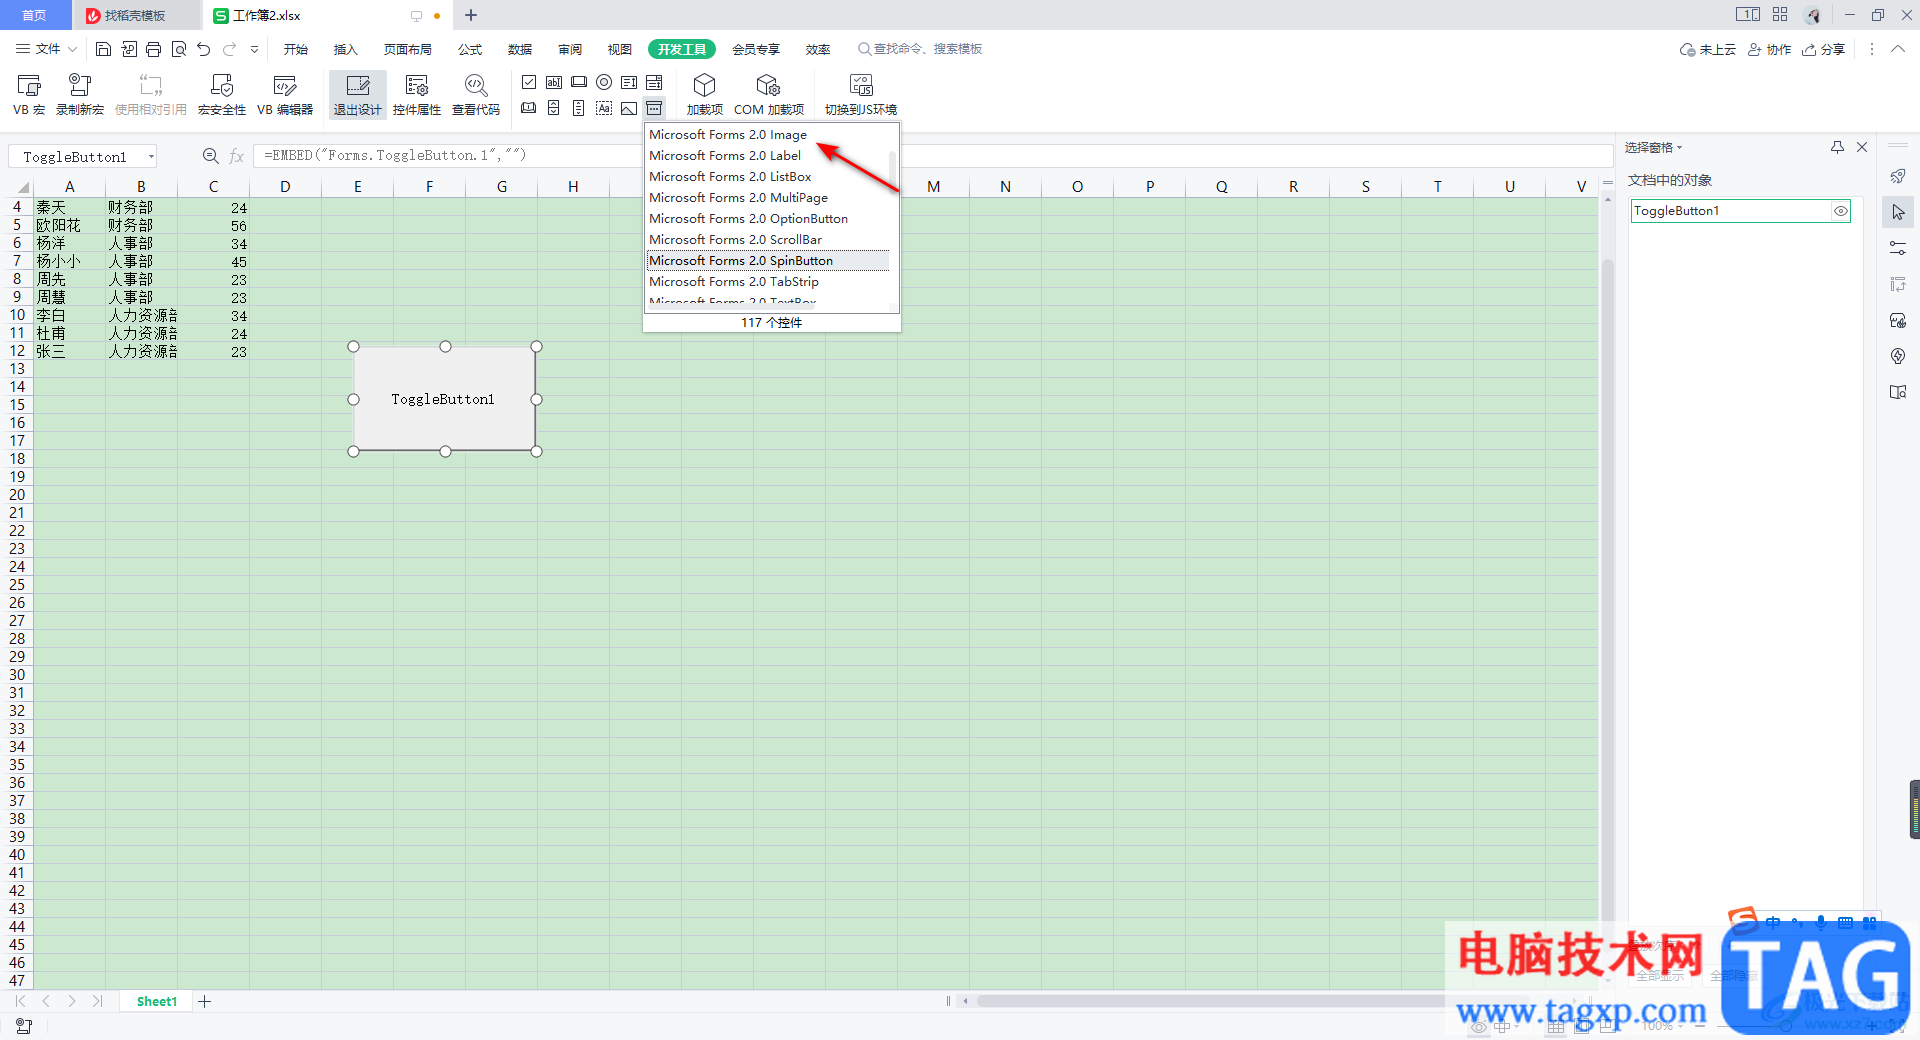The width and height of the screenshot is (1920, 1040).
Task: Open 加载项 add-ins
Action: [705, 95]
